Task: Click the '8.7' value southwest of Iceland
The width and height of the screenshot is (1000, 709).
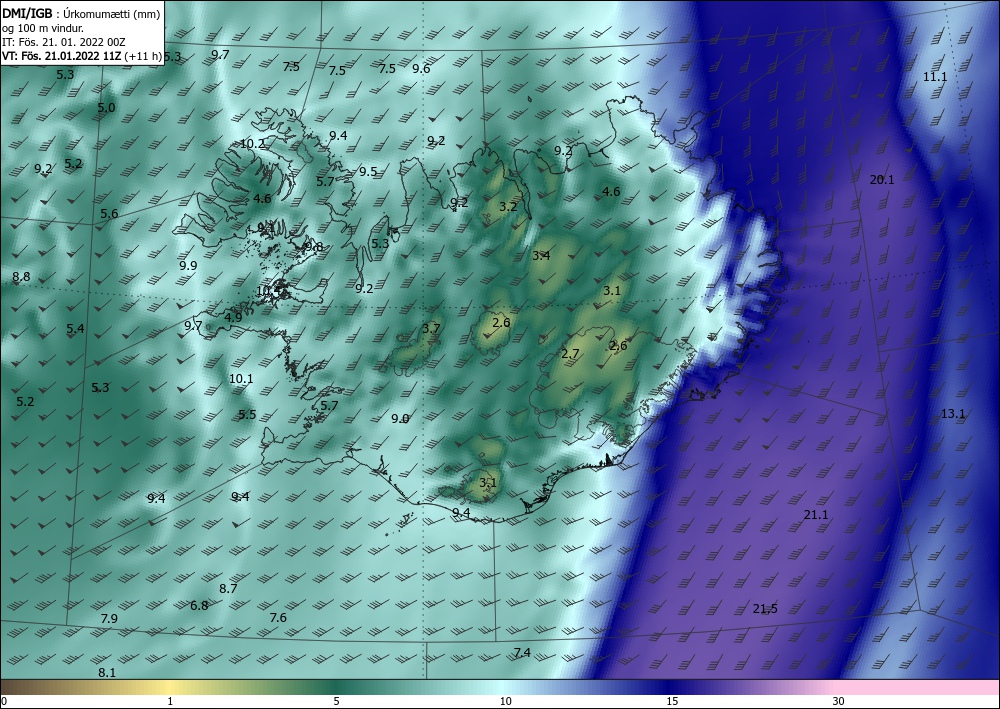Action: pyautogui.click(x=228, y=589)
